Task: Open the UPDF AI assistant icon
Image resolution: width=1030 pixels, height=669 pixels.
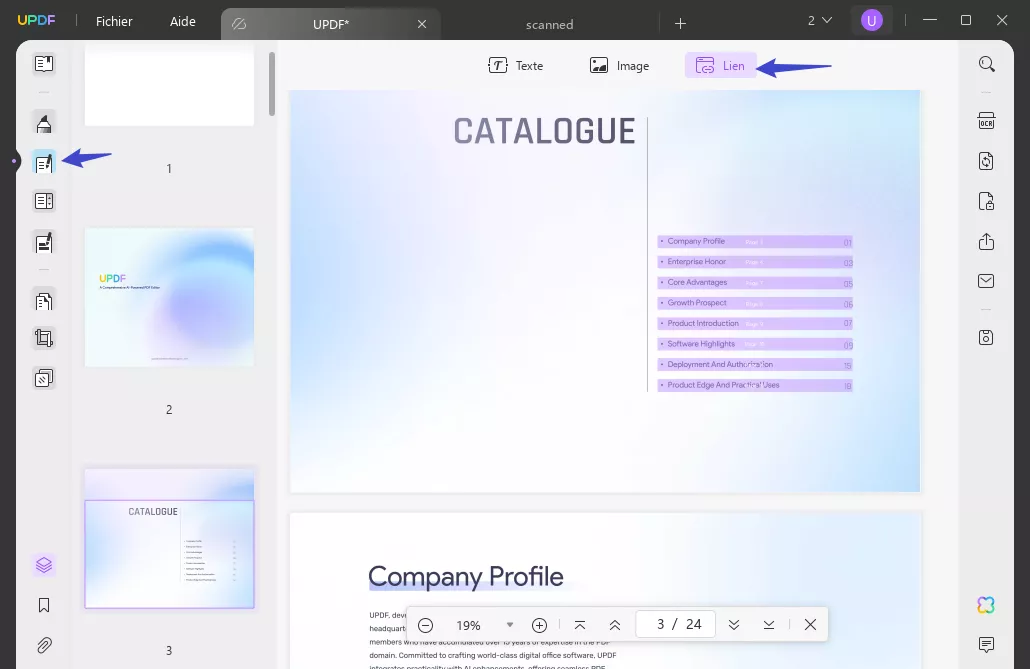Action: (x=986, y=605)
